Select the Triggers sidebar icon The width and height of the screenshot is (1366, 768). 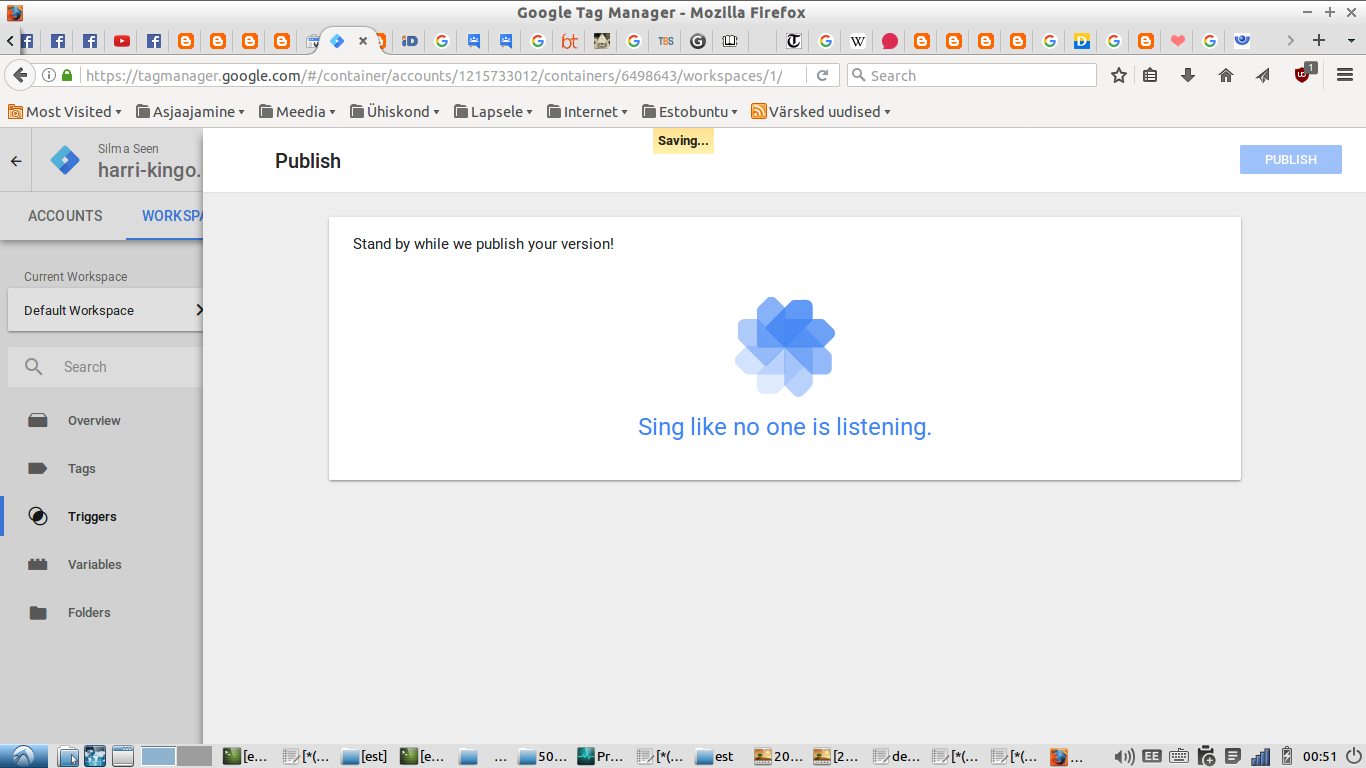[x=38, y=516]
